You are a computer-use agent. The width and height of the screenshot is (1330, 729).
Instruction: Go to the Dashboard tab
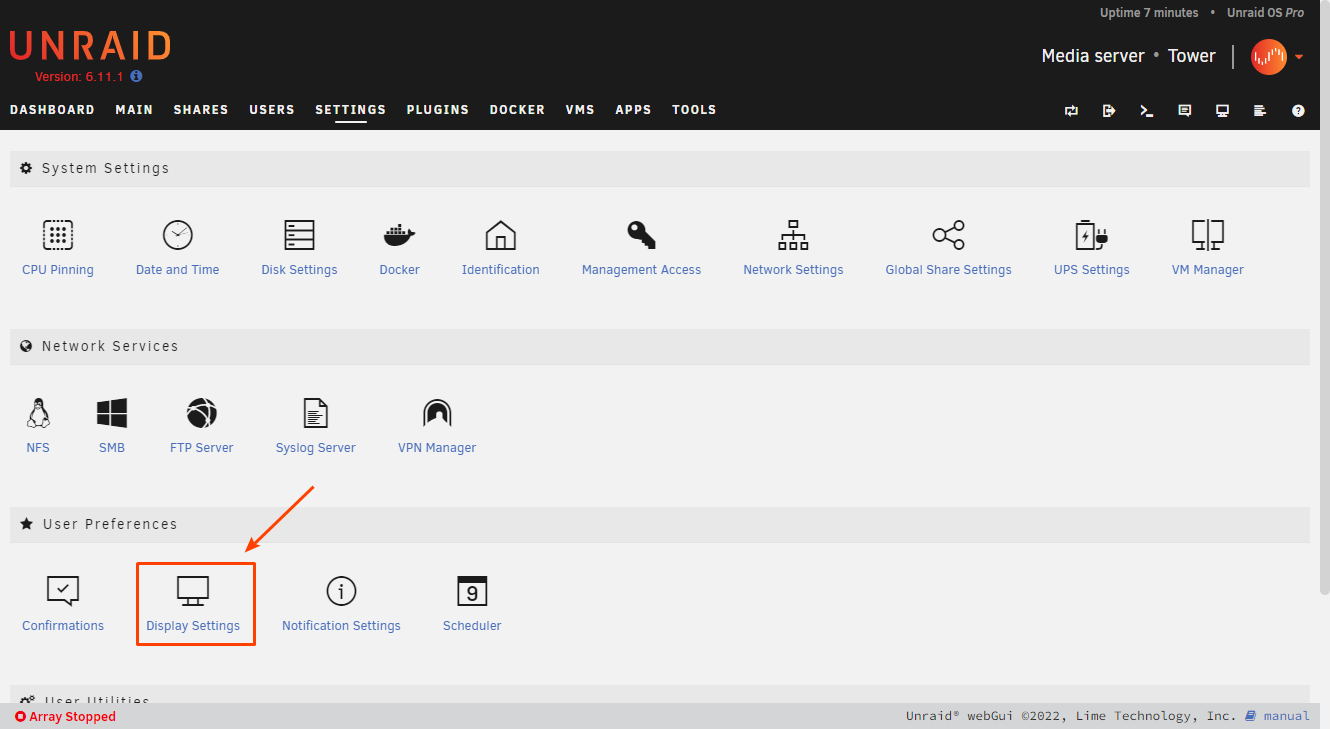(52, 110)
